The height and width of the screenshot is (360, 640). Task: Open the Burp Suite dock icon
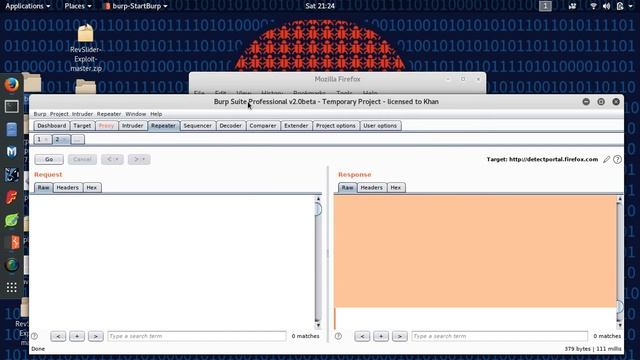pyautogui.click(x=12, y=242)
